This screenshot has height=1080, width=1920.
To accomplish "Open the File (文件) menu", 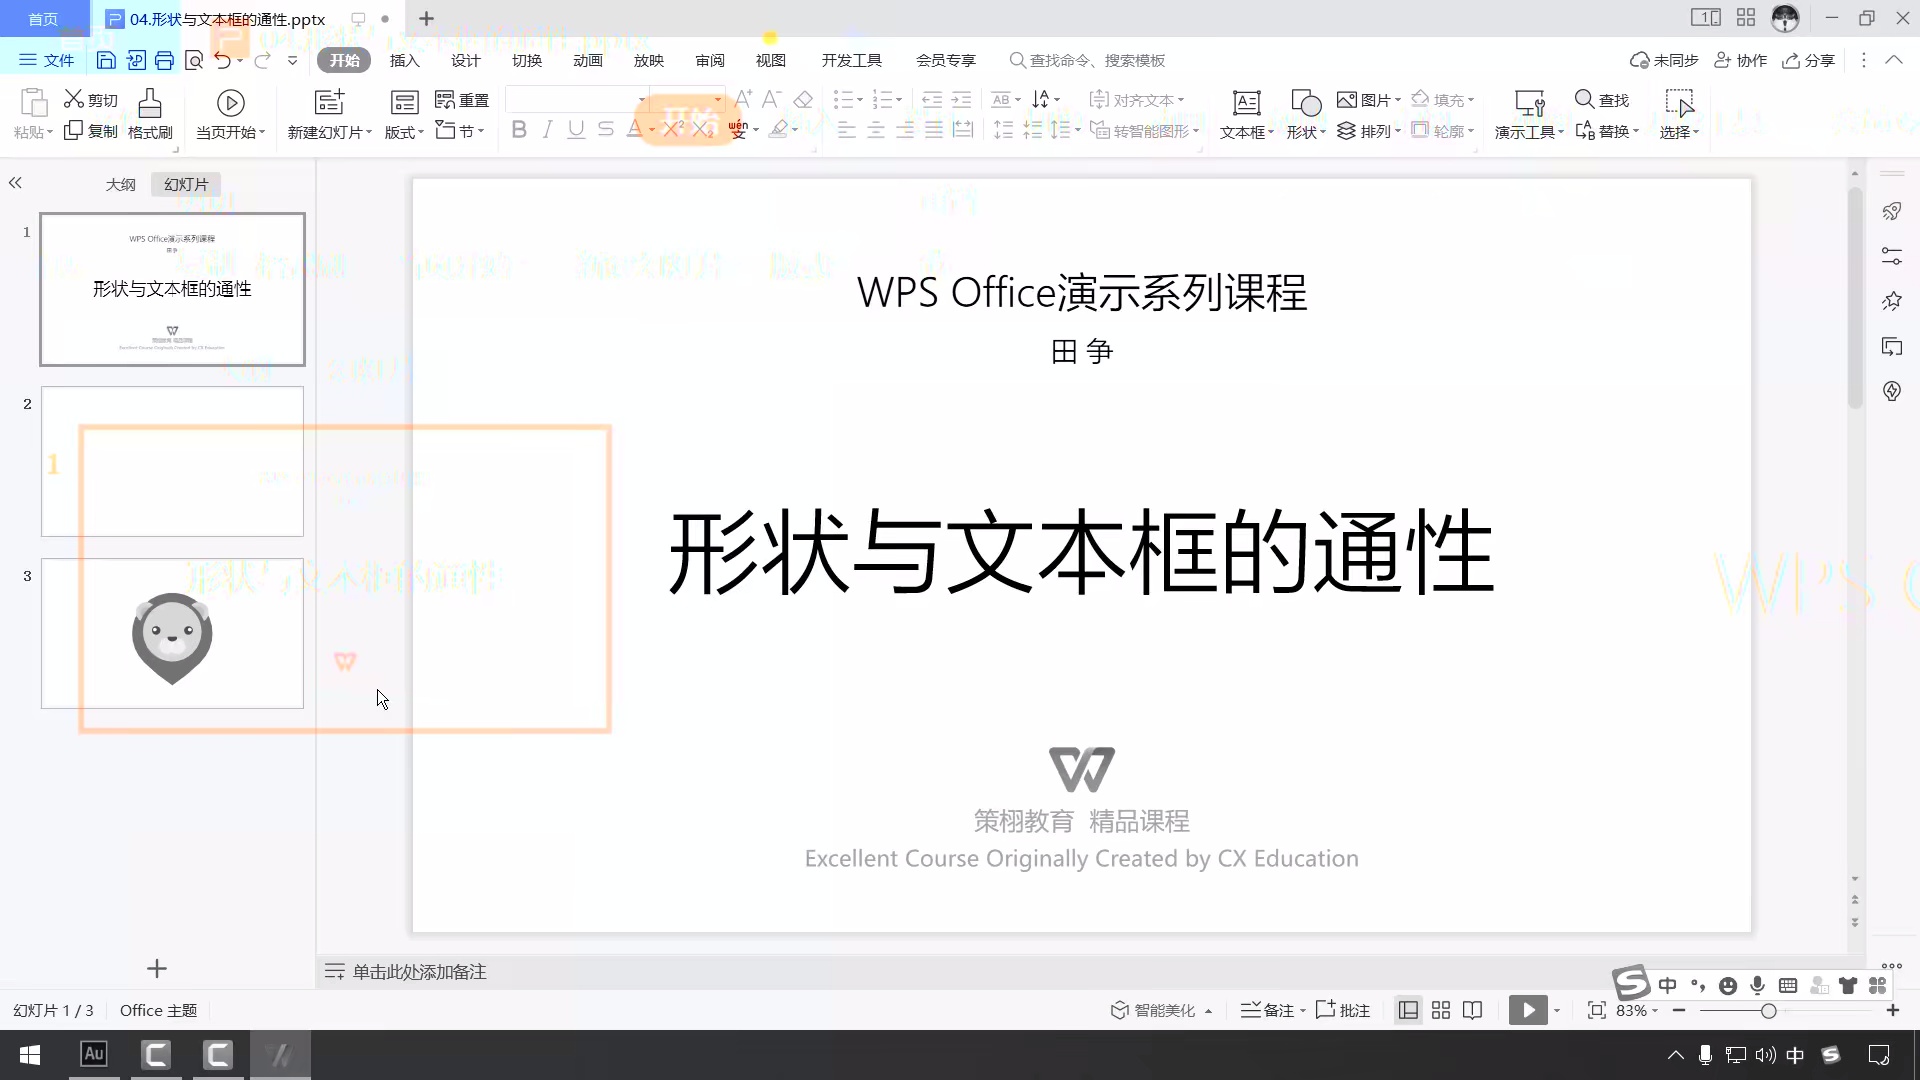I will 47,60.
